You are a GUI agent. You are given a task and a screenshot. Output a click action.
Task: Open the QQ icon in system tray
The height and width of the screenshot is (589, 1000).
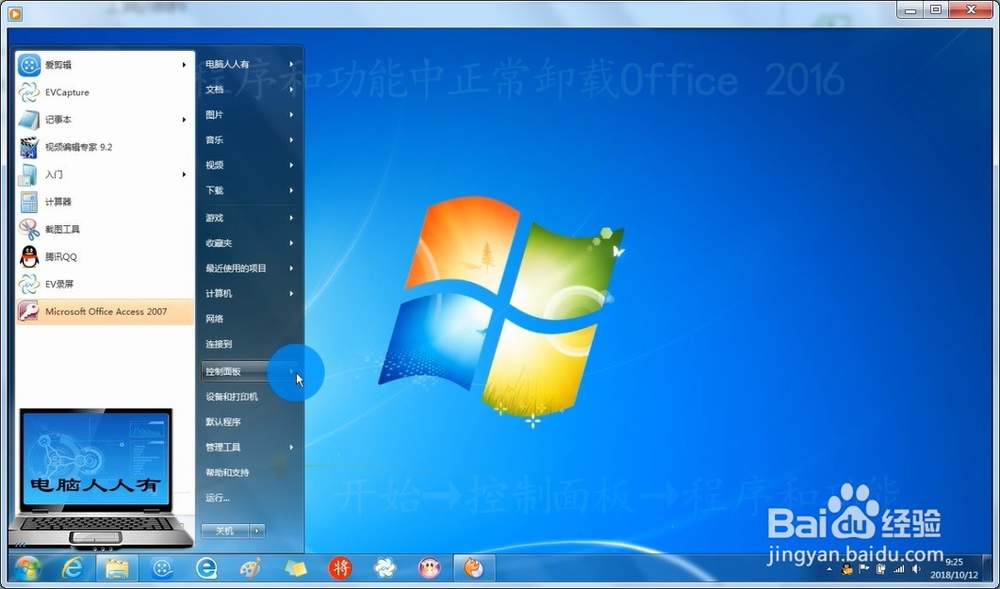pyautogui.click(x=847, y=569)
